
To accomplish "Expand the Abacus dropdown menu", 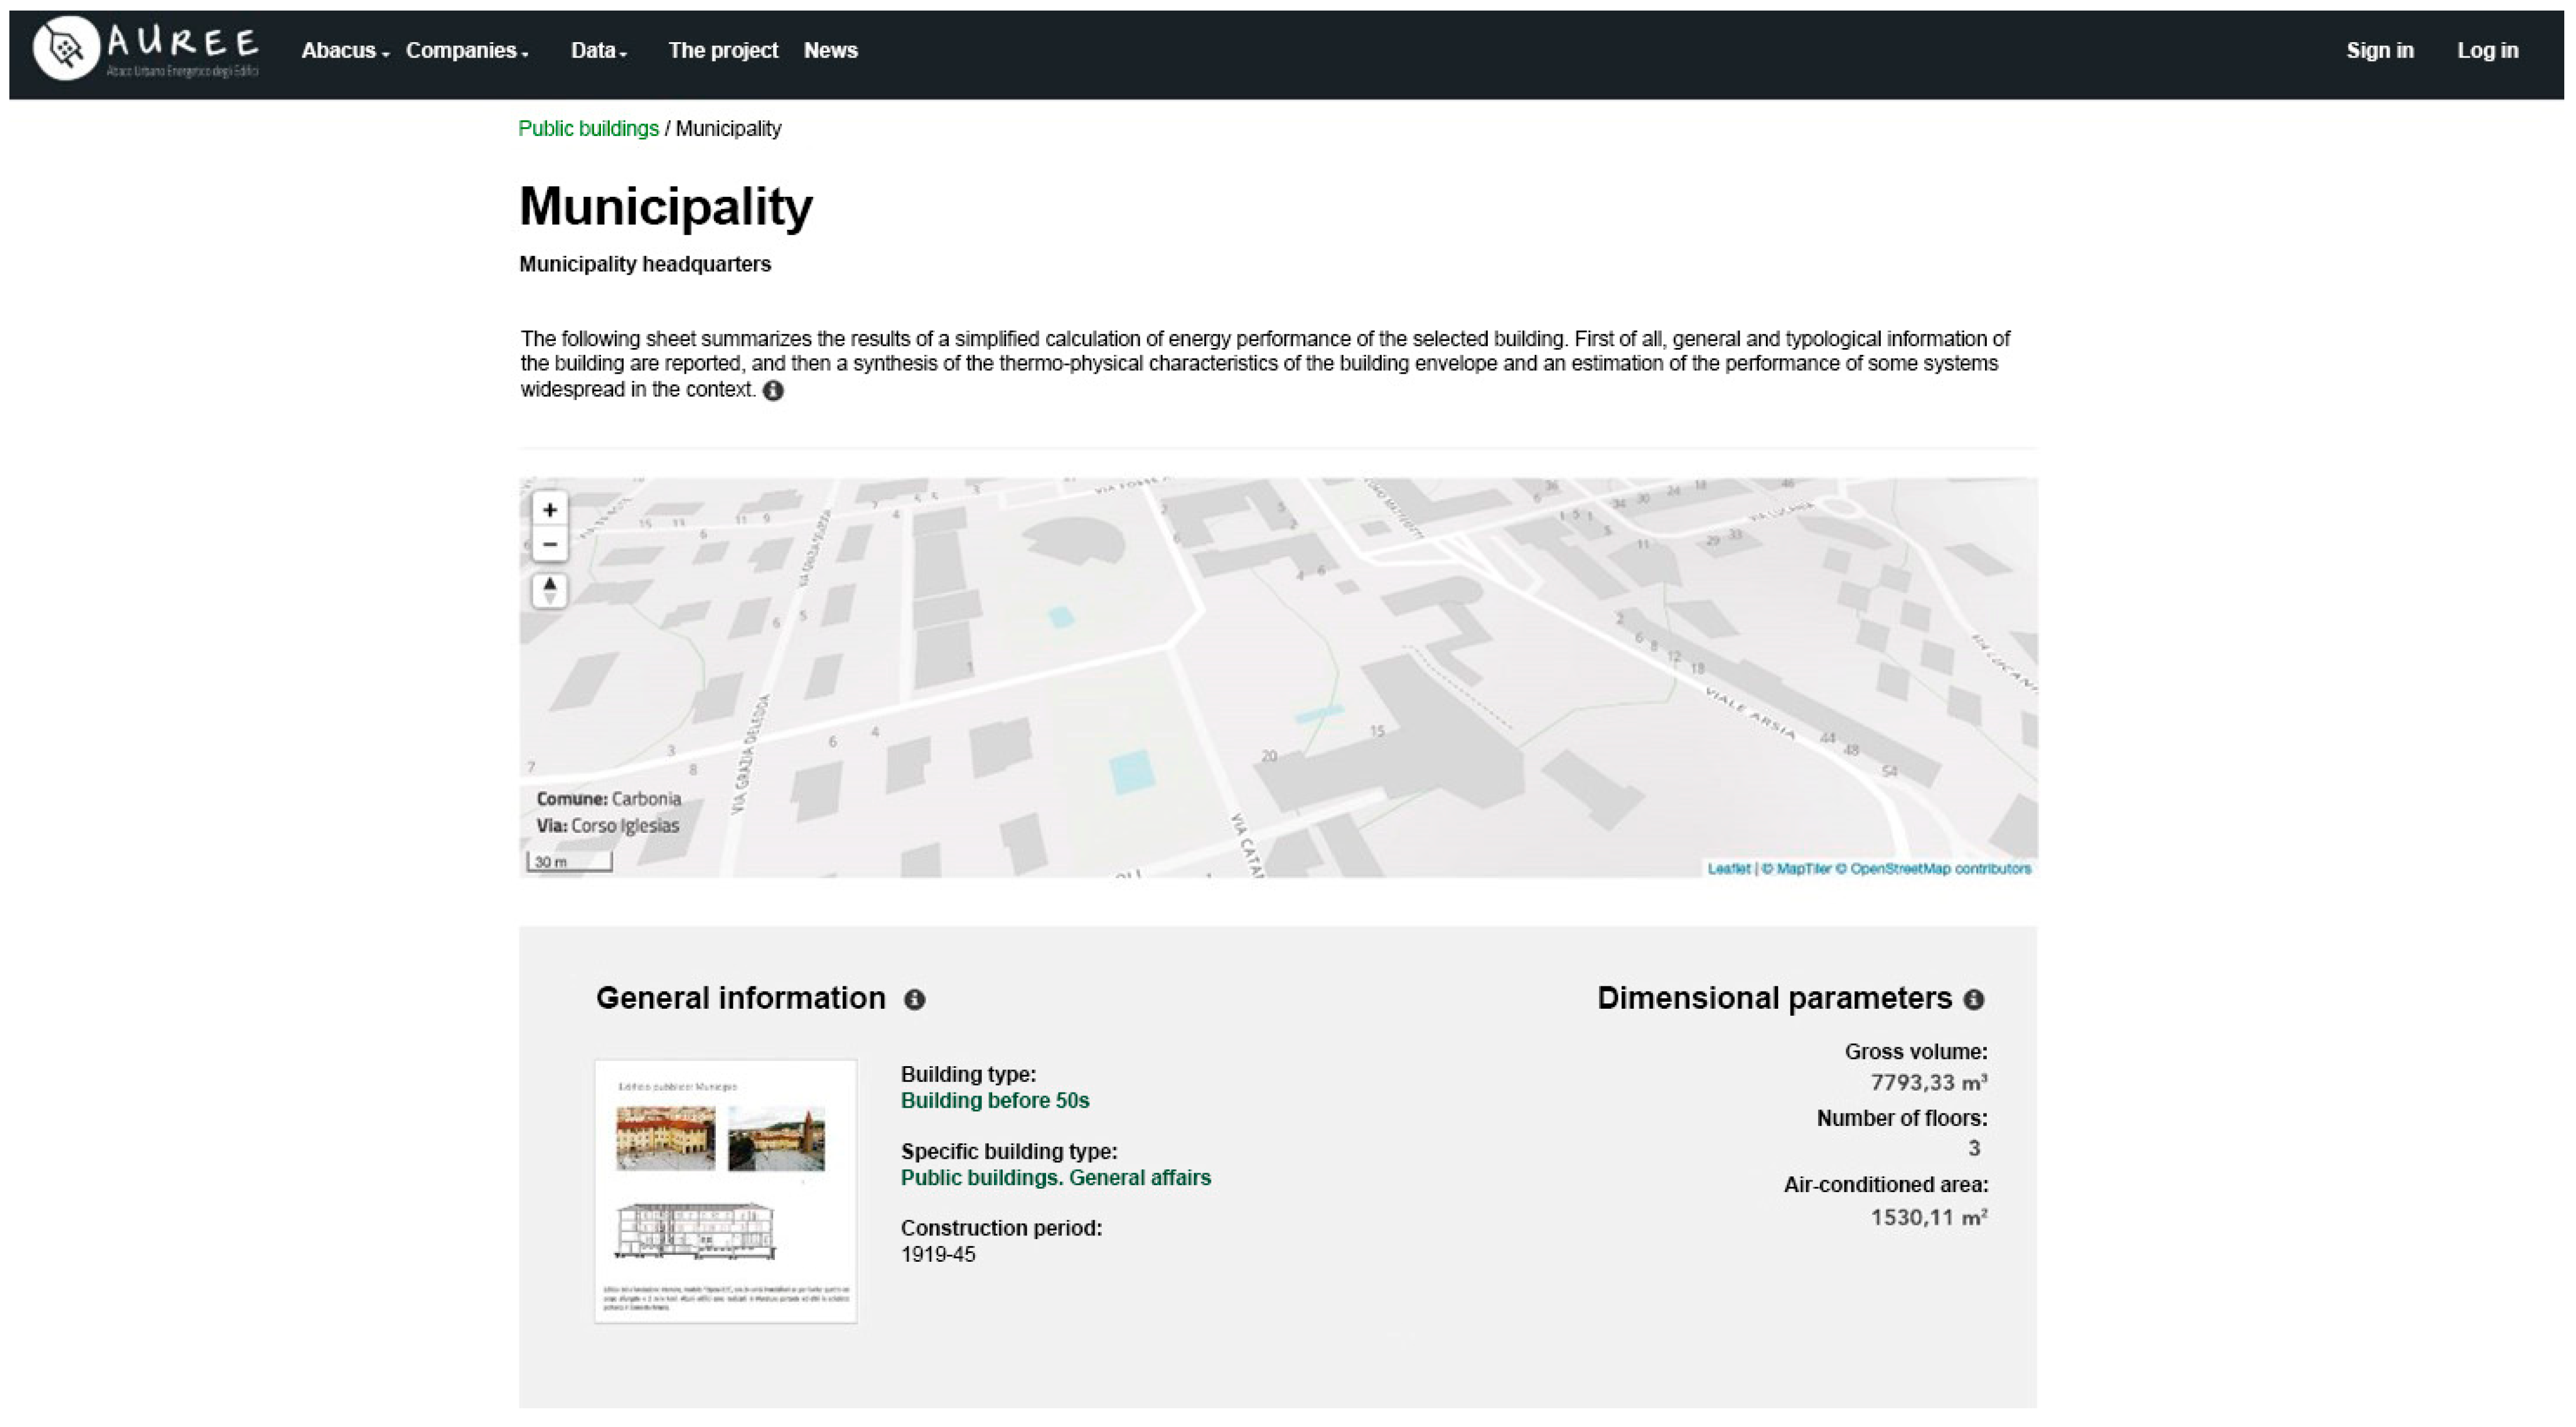I will pyautogui.click(x=344, y=50).
